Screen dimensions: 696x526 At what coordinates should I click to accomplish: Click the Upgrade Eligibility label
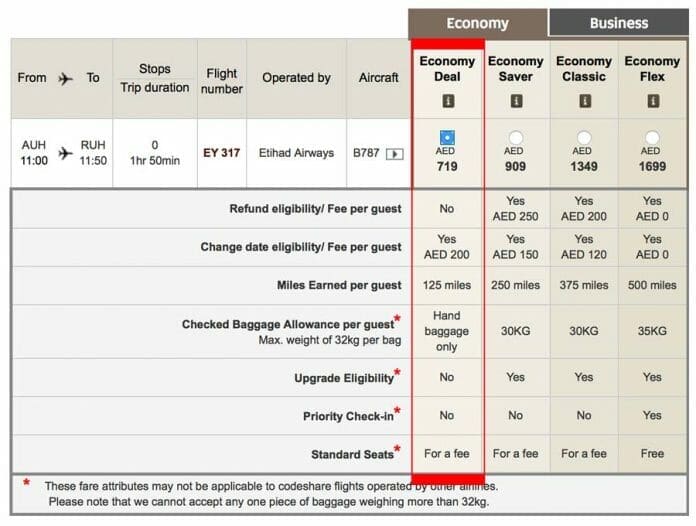[344, 378]
